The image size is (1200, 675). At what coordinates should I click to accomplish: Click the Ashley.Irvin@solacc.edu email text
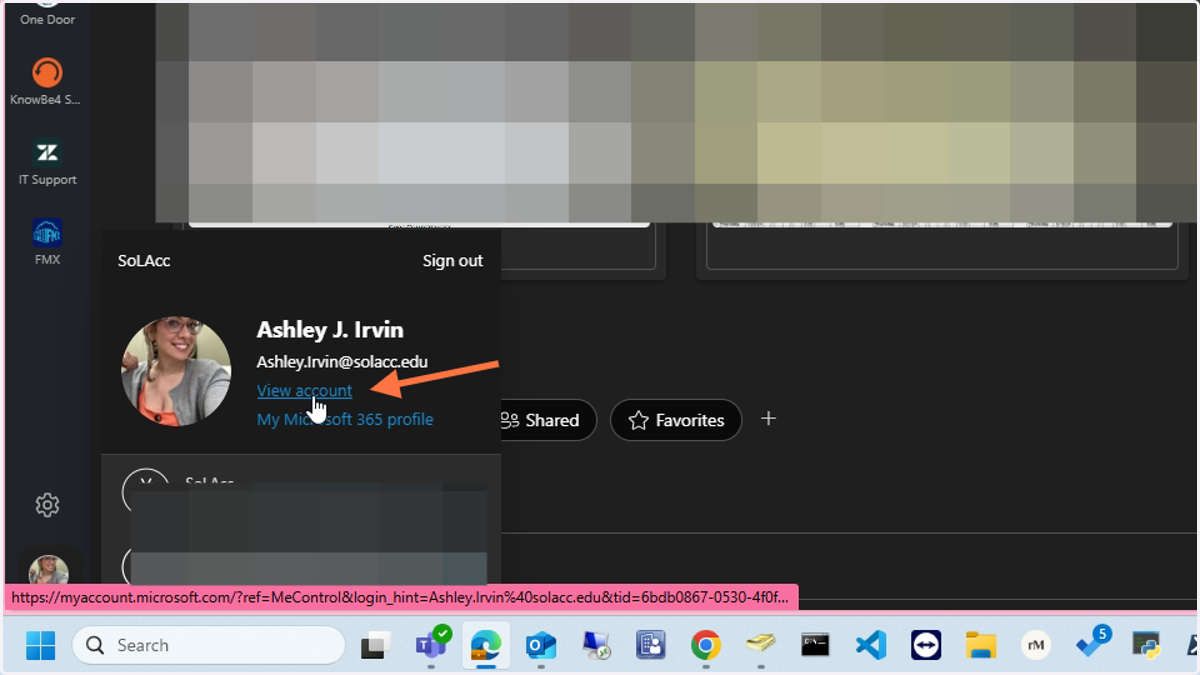342,362
